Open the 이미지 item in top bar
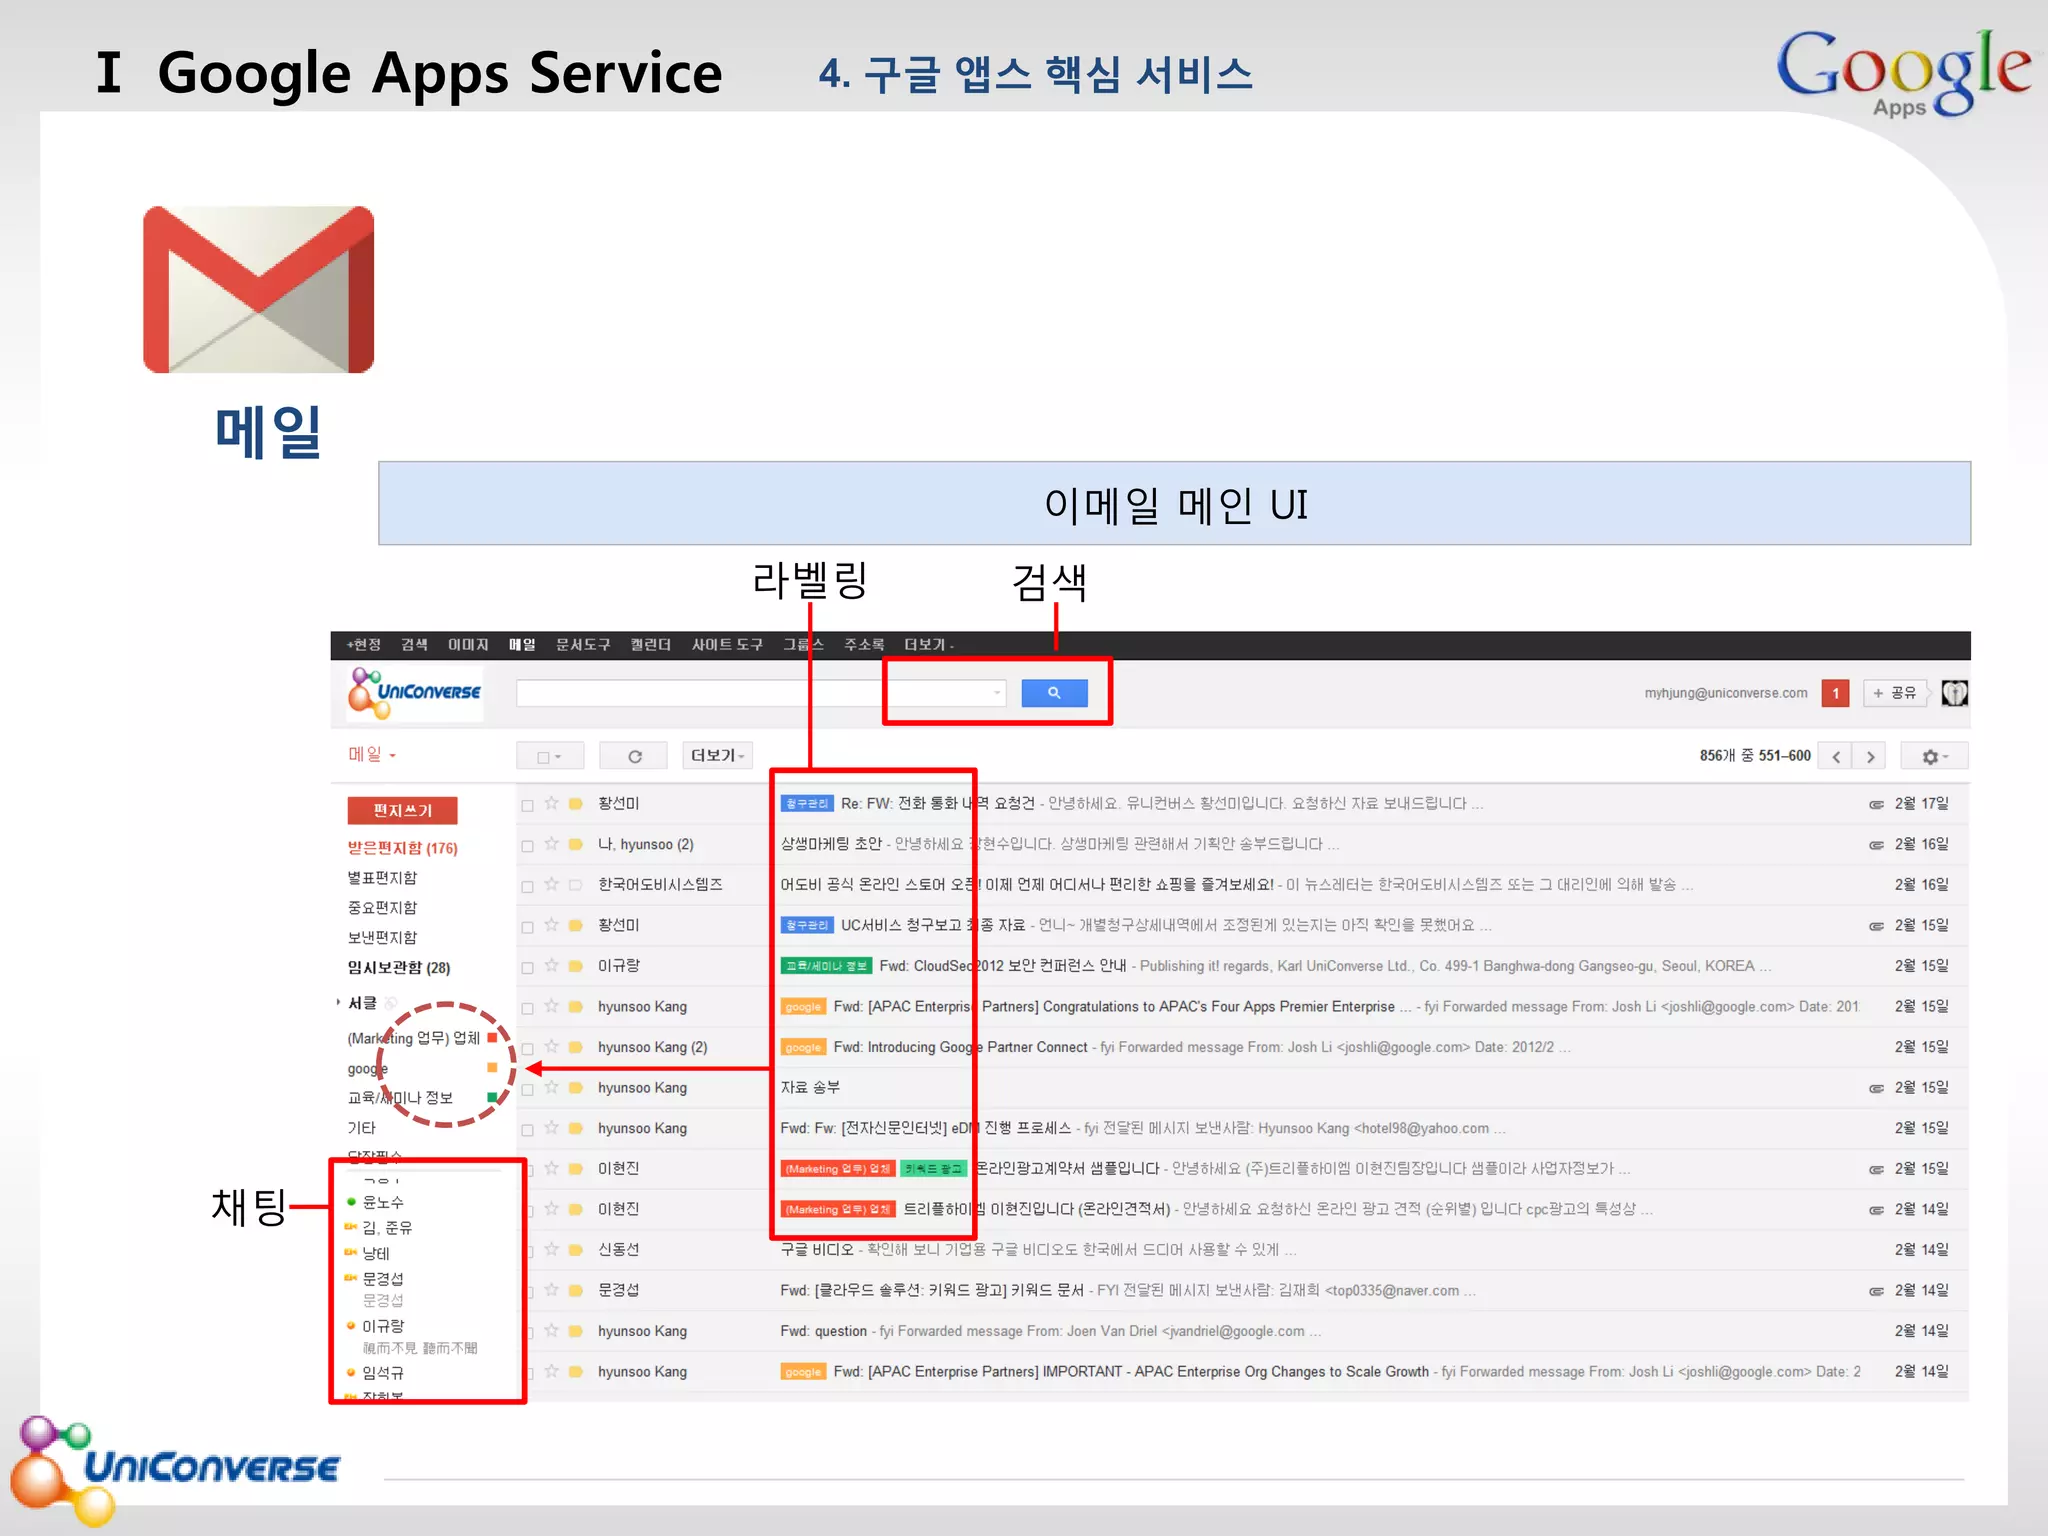This screenshot has width=2048, height=1536. pyautogui.click(x=468, y=645)
